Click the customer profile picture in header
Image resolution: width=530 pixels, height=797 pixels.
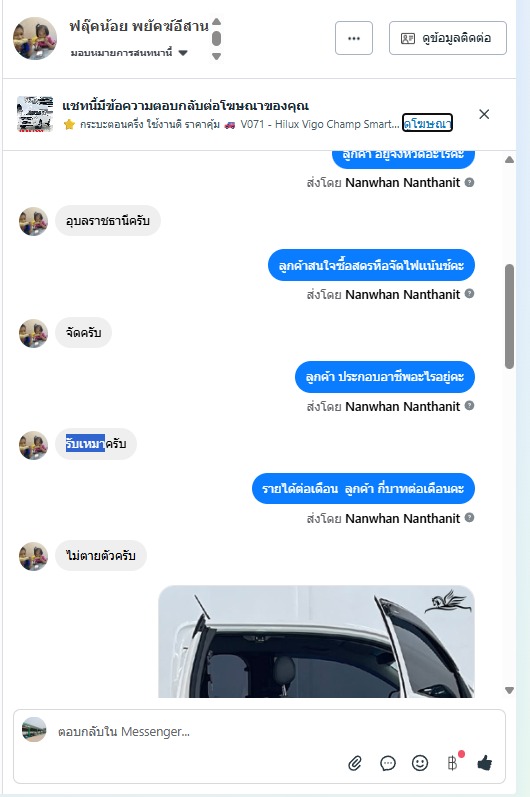pyautogui.click(x=35, y=38)
